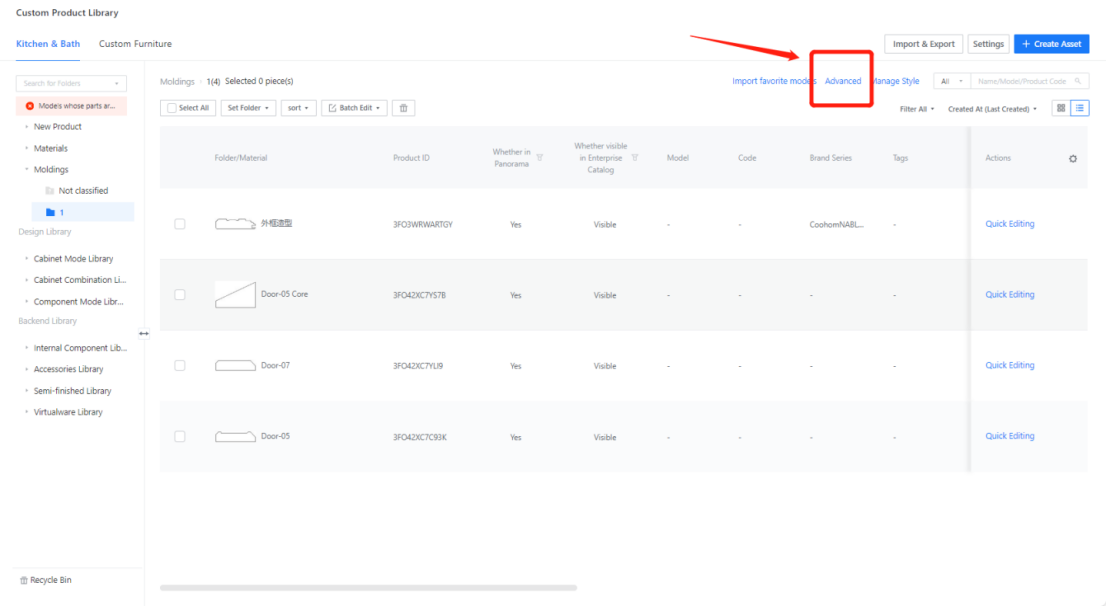Click filter icon beside Enterprise Catalog column
The image size is (1106, 607).
[635, 158]
